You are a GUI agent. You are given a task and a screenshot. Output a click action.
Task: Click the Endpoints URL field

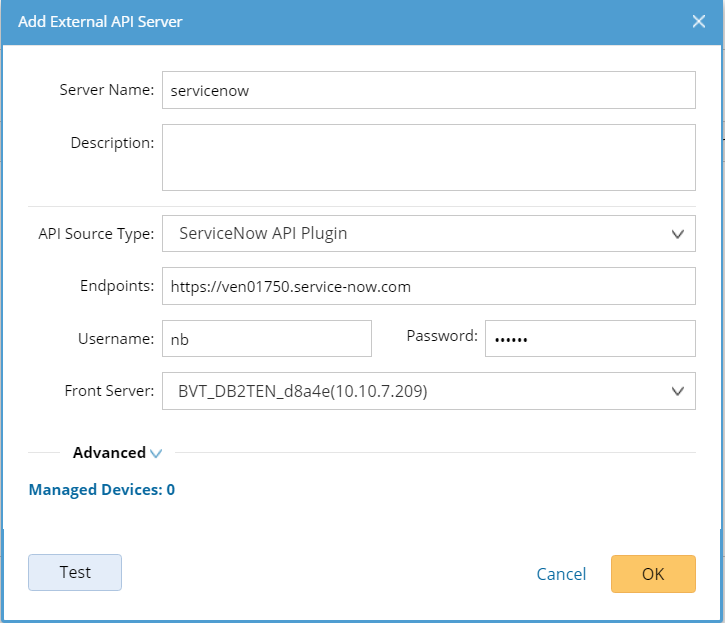point(428,286)
